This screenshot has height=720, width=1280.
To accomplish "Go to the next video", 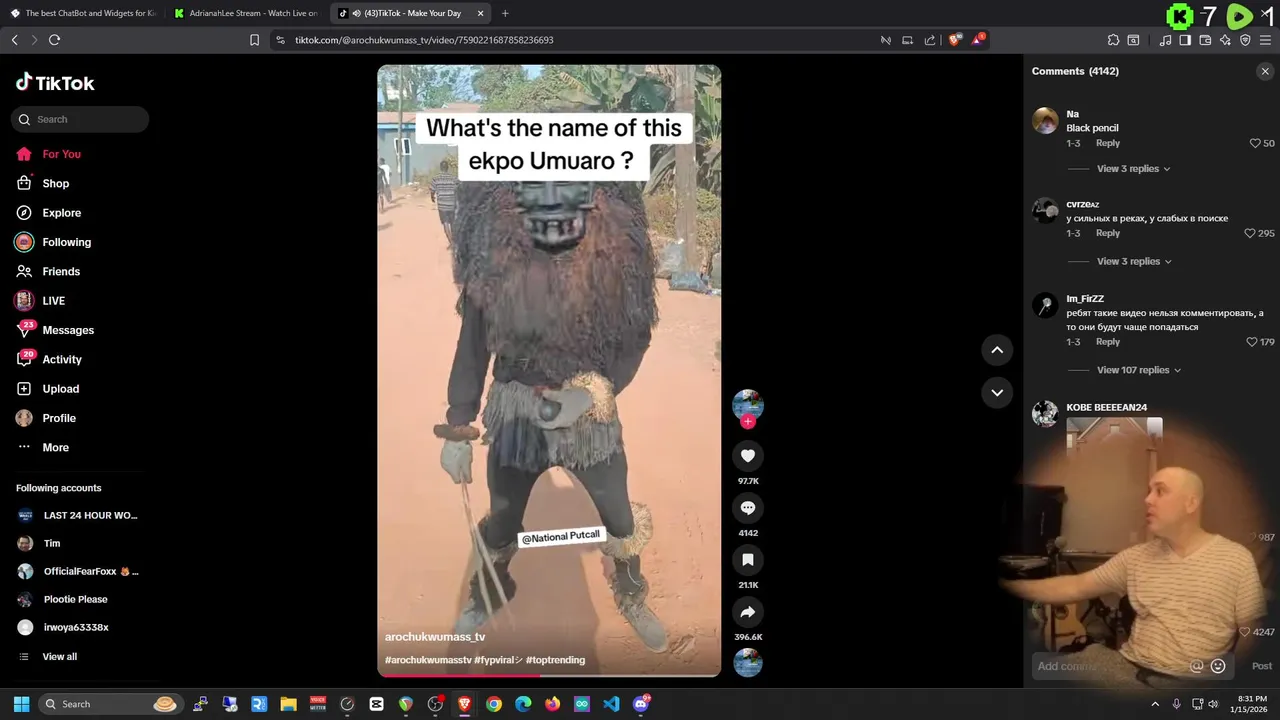I will point(997,392).
